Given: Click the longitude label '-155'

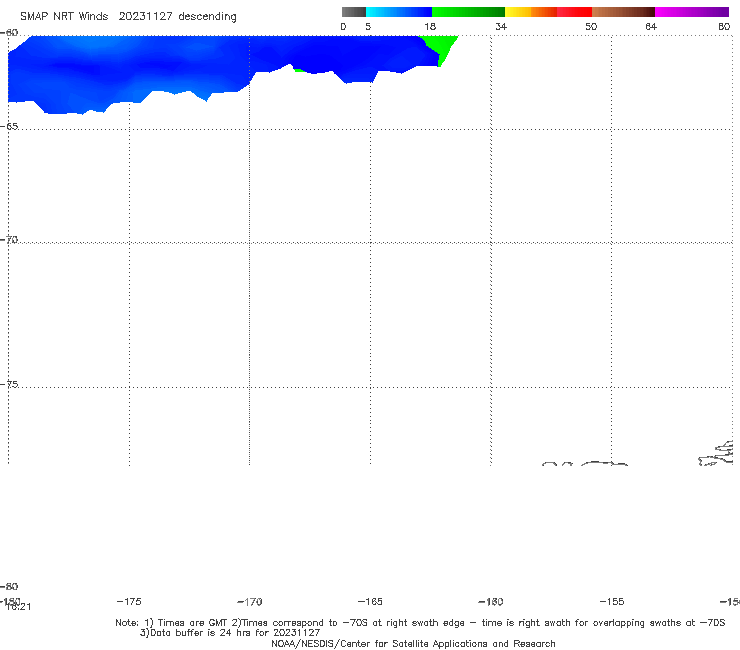Looking at the screenshot, I should click(x=612, y=602).
